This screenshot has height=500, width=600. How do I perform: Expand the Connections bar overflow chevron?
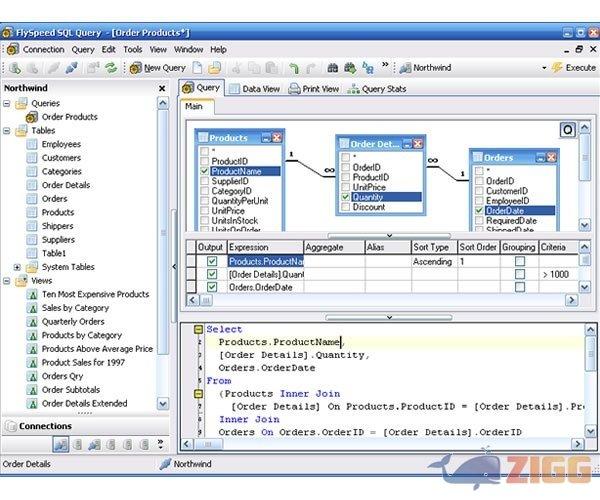[160, 444]
